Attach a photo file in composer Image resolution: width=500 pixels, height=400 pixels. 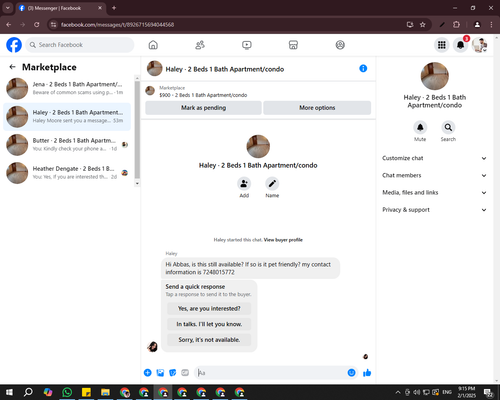[160, 373]
